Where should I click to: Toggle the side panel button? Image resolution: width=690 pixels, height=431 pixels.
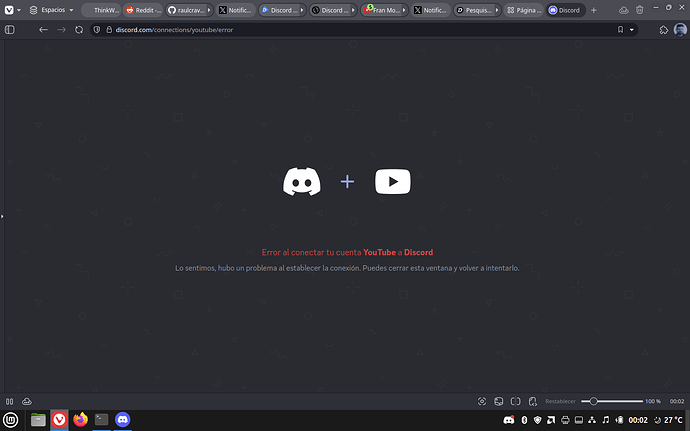(10, 29)
